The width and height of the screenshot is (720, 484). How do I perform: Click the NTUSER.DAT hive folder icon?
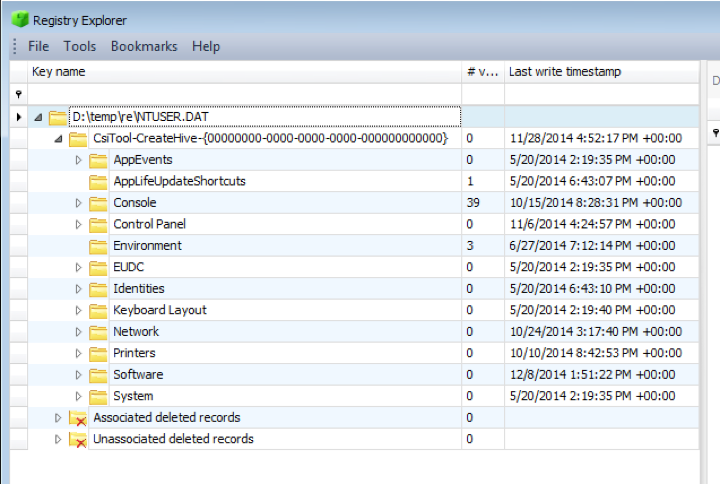point(57,117)
